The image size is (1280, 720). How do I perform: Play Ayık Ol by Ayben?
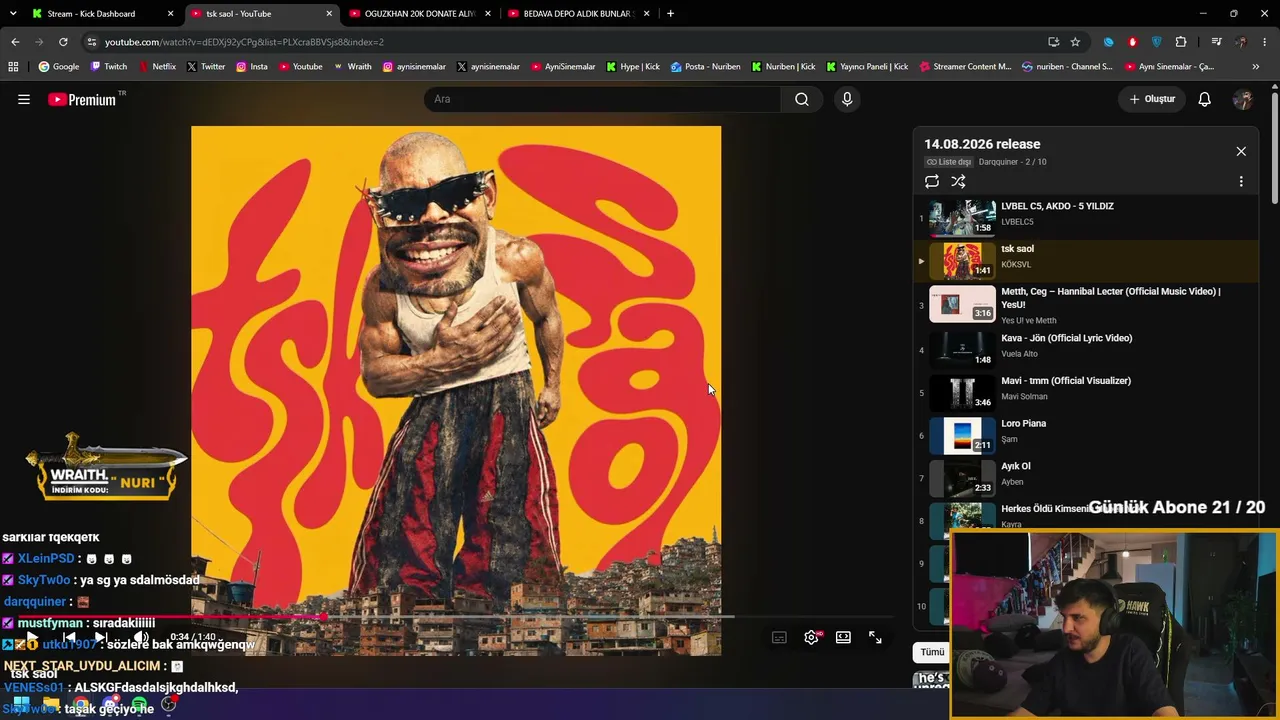(1087, 478)
